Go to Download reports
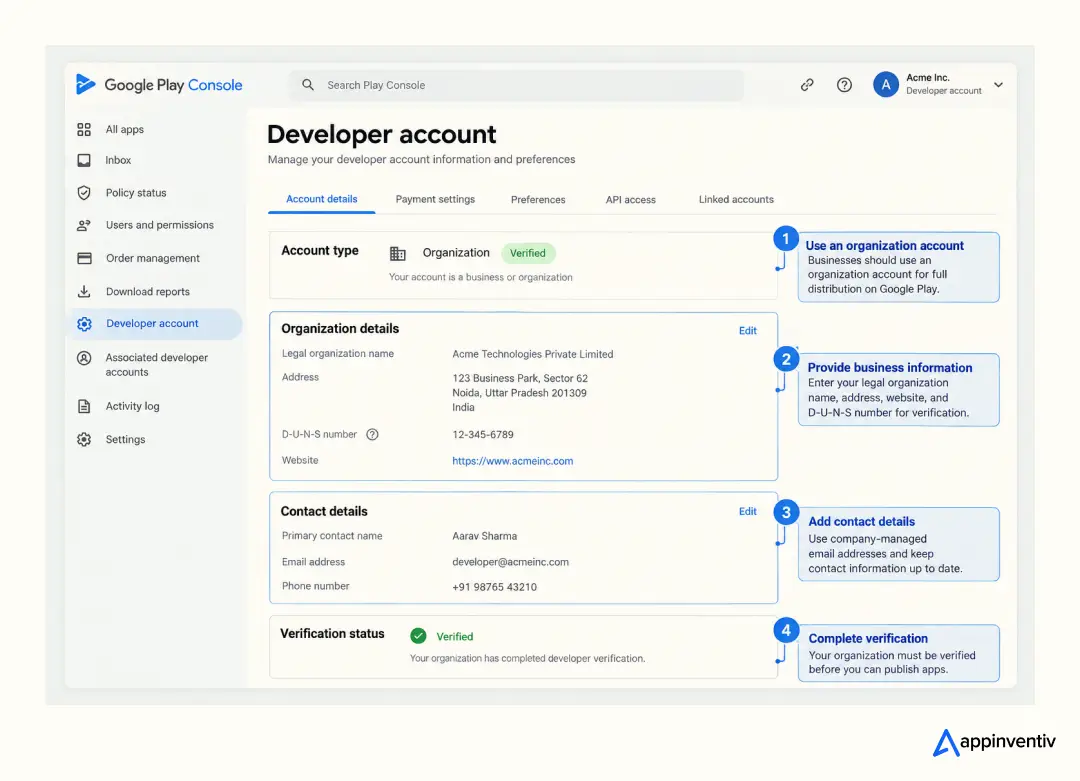Image resolution: width=1080 pixels, height=781 pixels. (147, 291)
